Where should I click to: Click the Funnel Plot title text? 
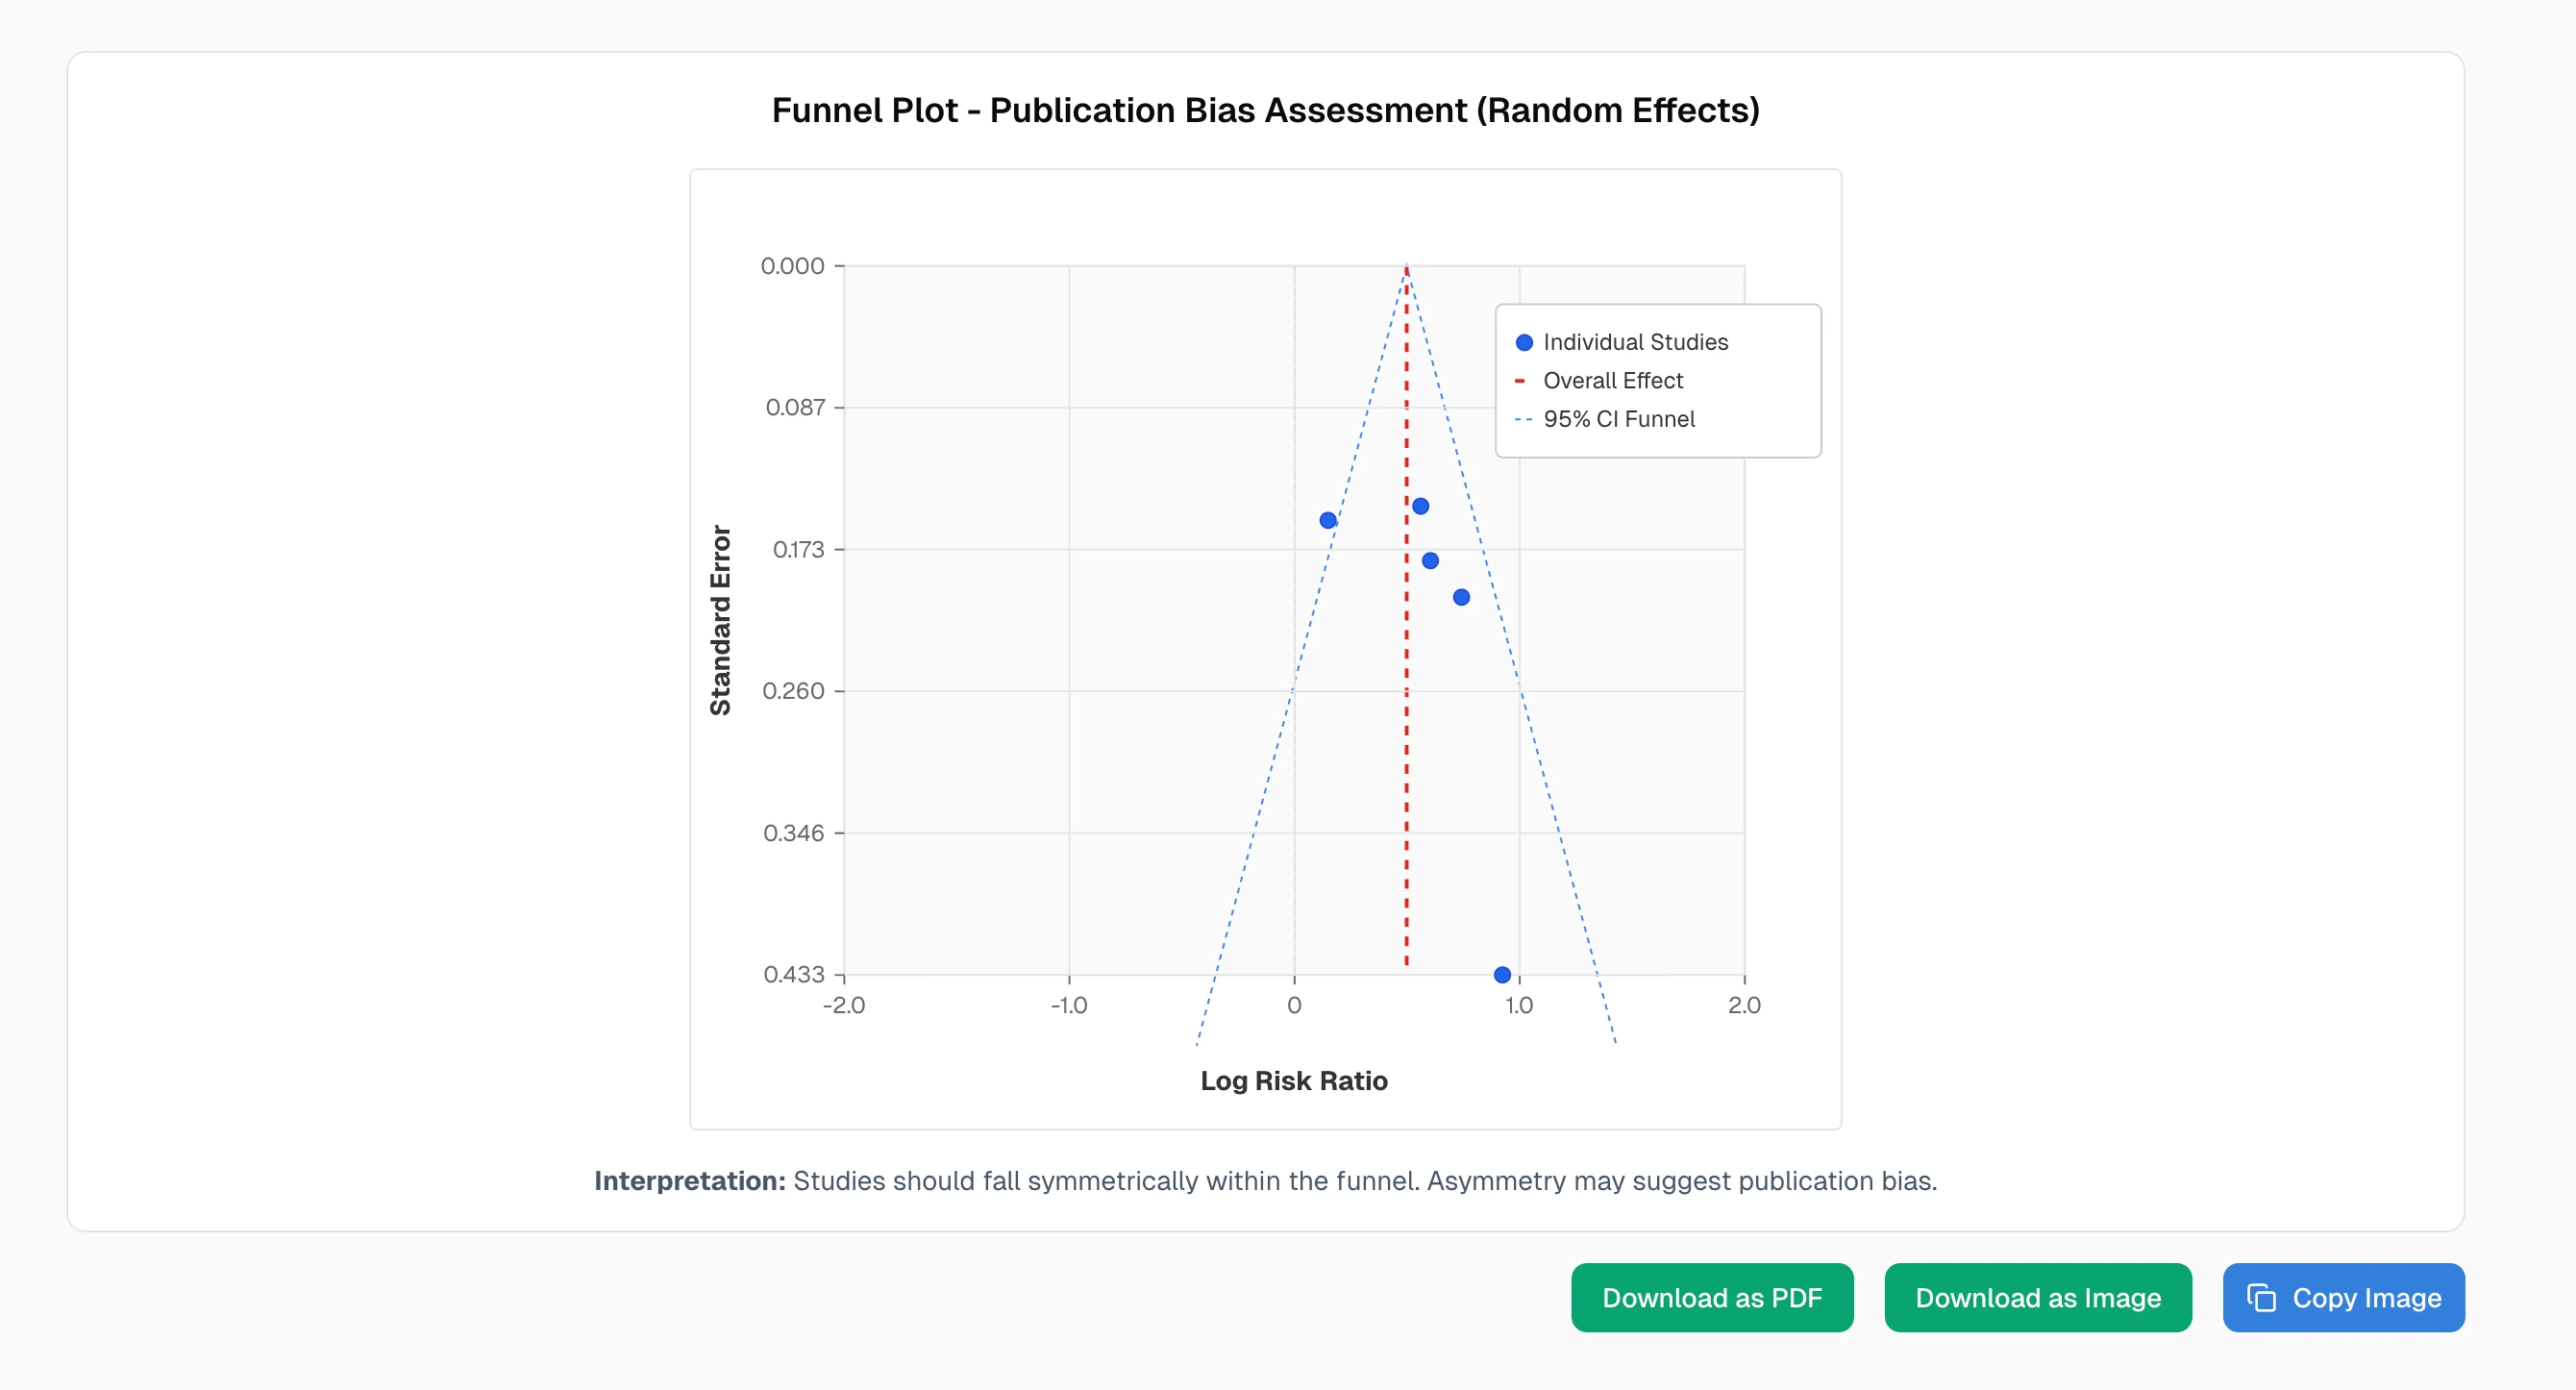pyautogui.click(x=1265, y=110)
